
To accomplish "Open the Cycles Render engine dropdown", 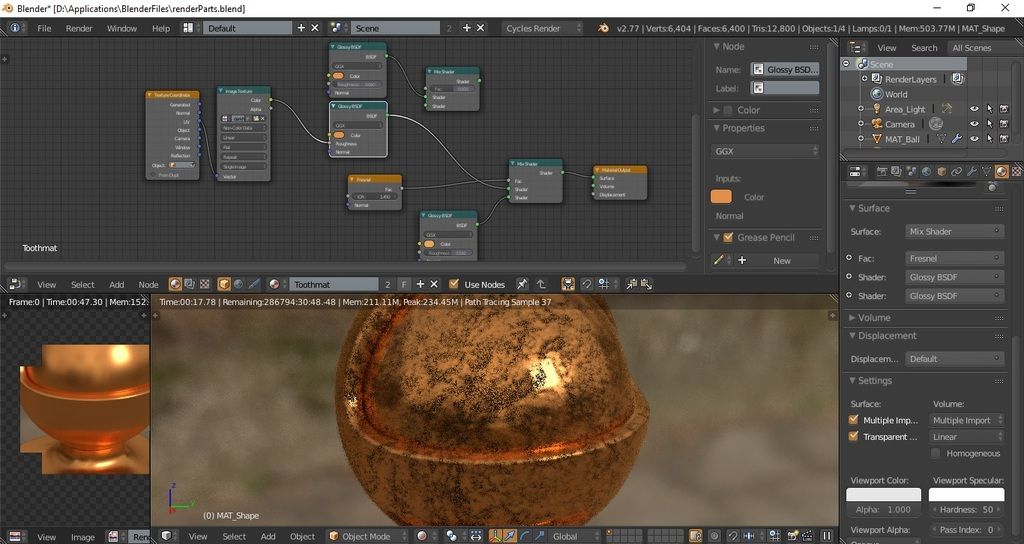I will pyautogui.click(x=541, y=28).
